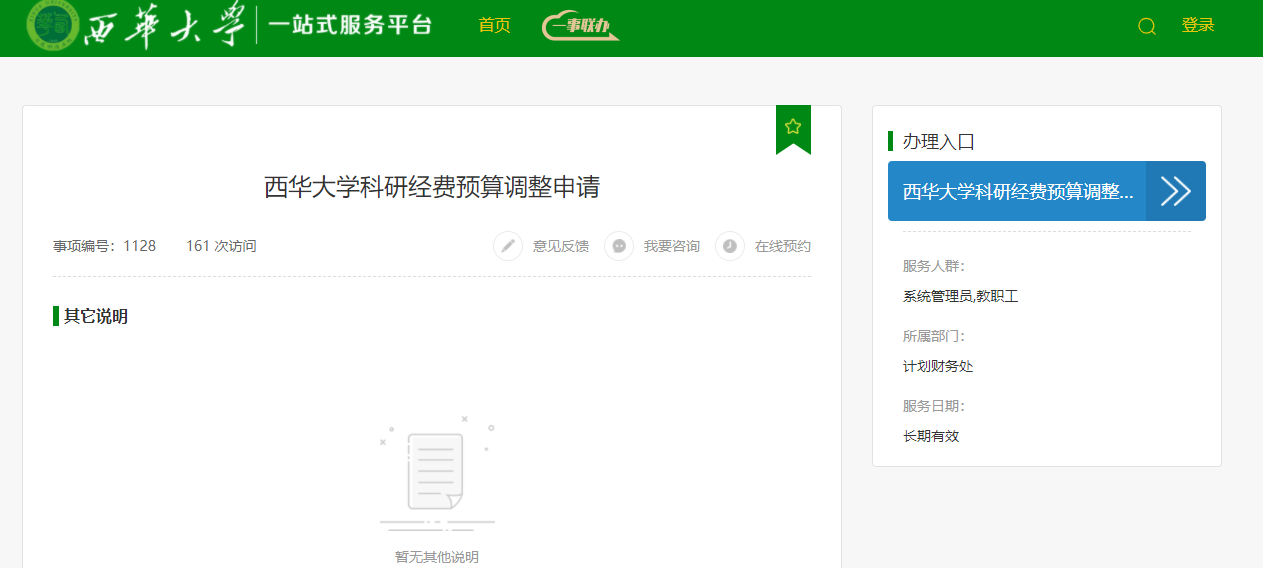Select the 我要咨询 consultation text link
This screenshot has width=1263, height=568.
point(671,246)
